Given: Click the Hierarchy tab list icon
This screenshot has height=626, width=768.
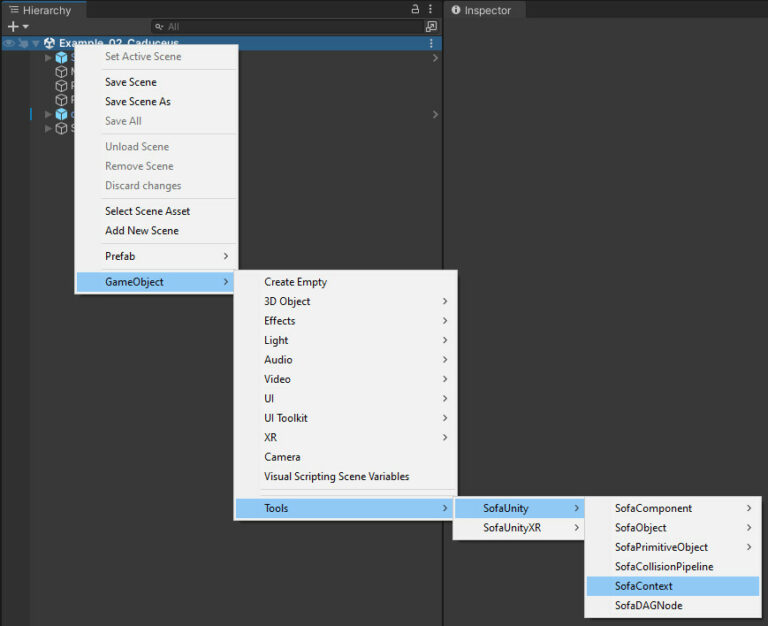Looking at the screenshot, I should 13,10.
